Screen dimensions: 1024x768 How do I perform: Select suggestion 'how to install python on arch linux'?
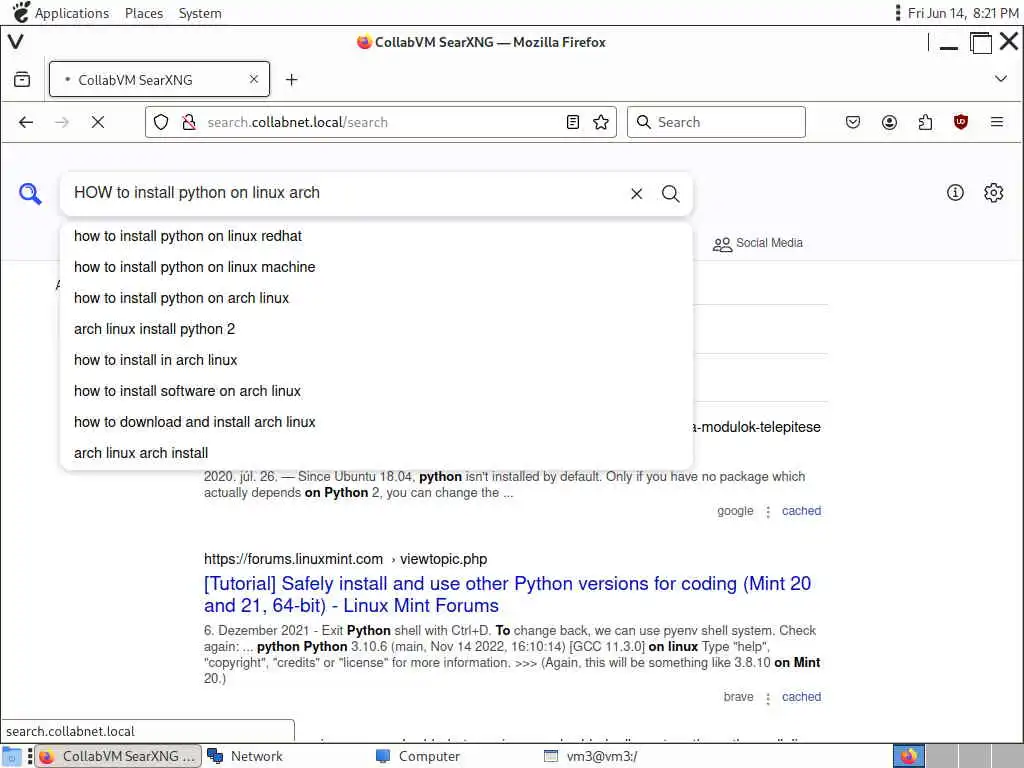376,298
